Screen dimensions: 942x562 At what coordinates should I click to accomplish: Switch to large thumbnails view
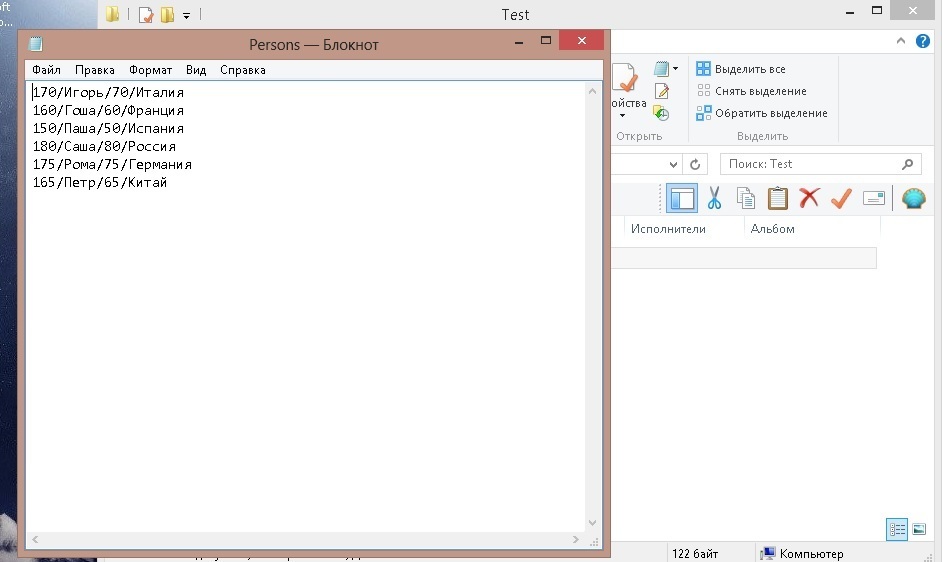click(920, 529)
